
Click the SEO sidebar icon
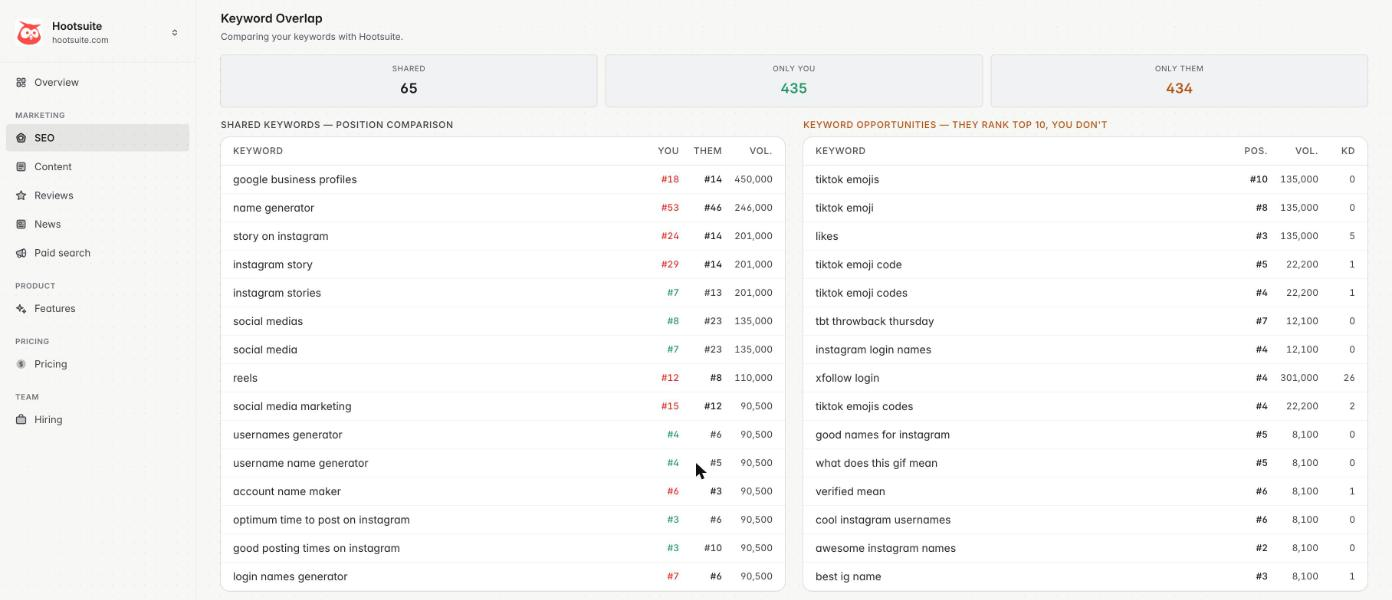(21, 138)
